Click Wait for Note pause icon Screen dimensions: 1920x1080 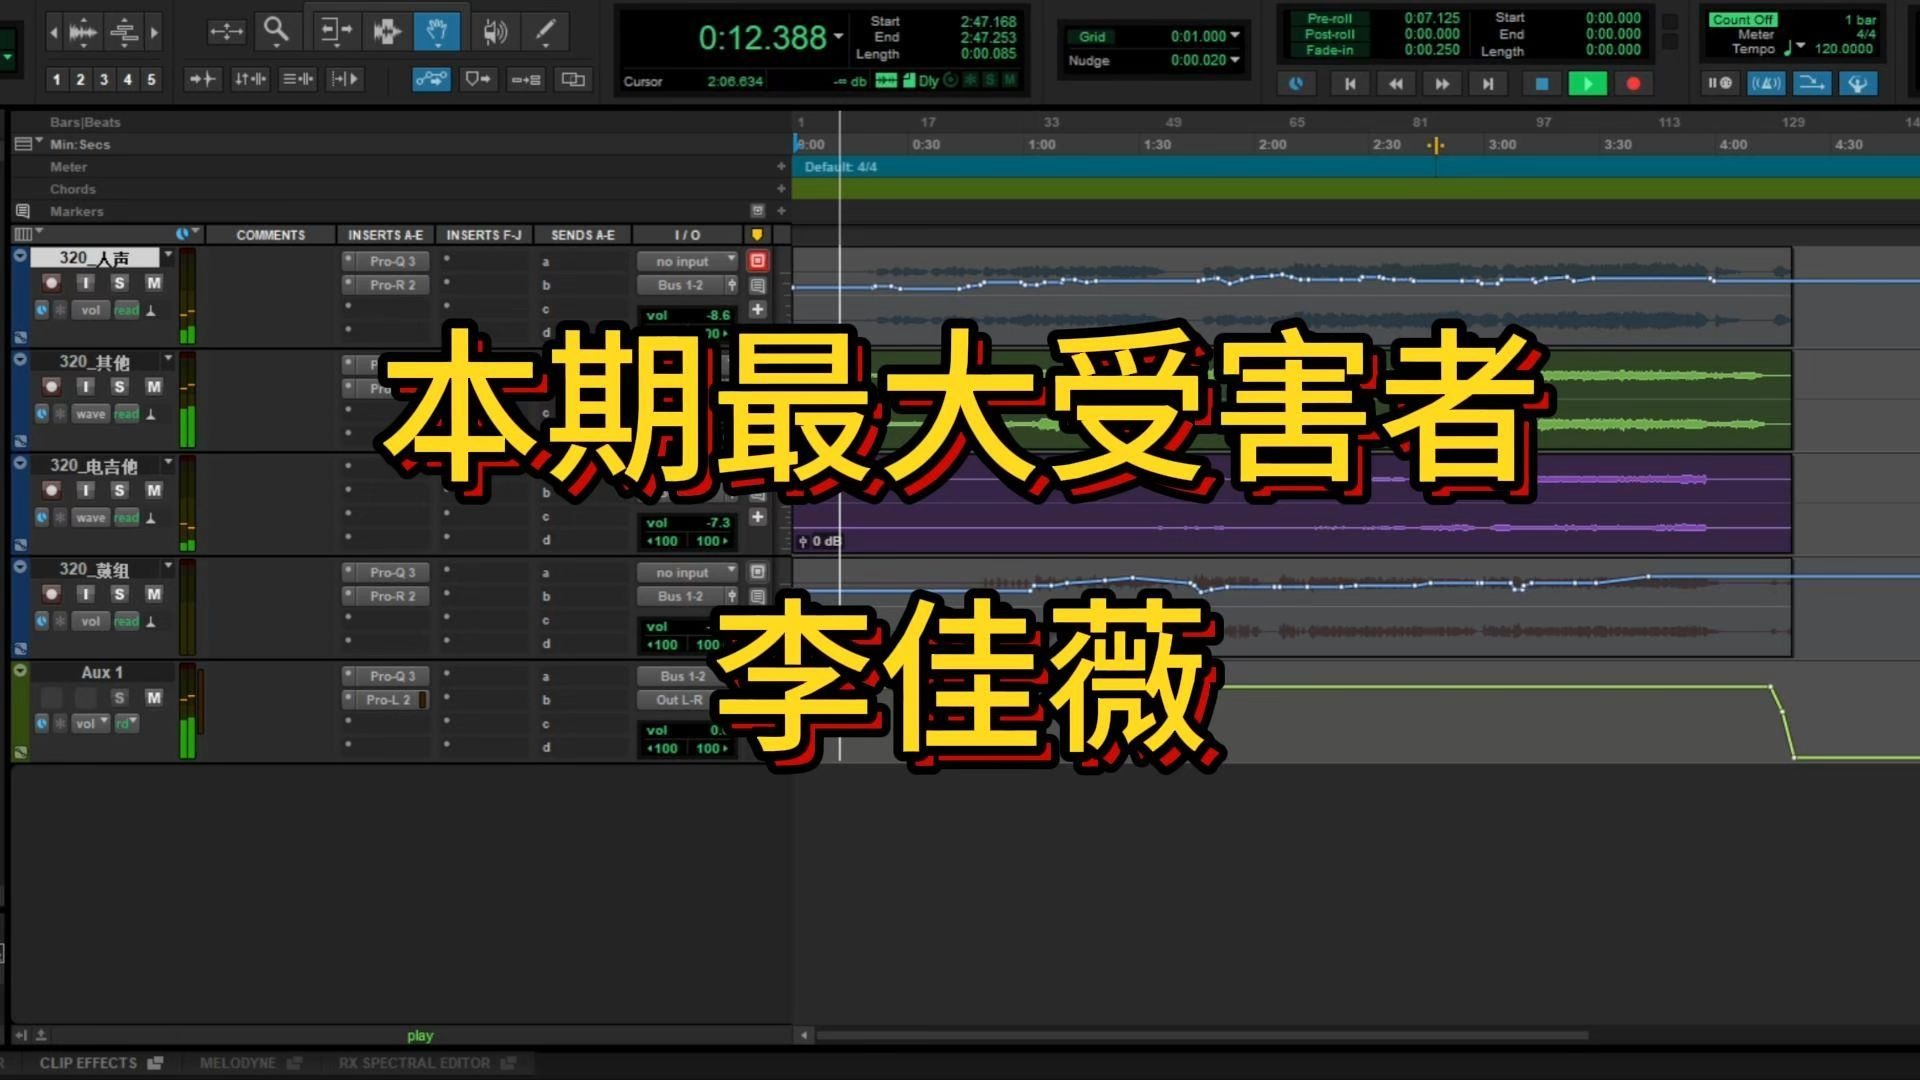tap(1719, 84)
